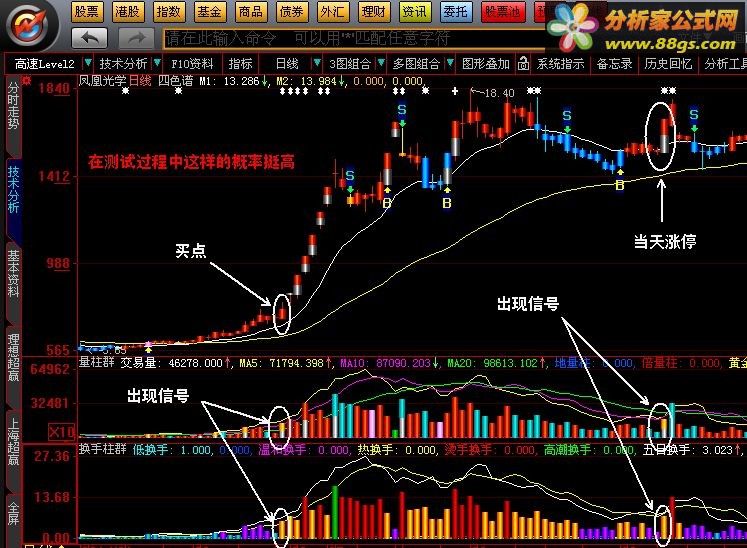
Task: Click the M2: 13.984 value
Action: [311, 81]
